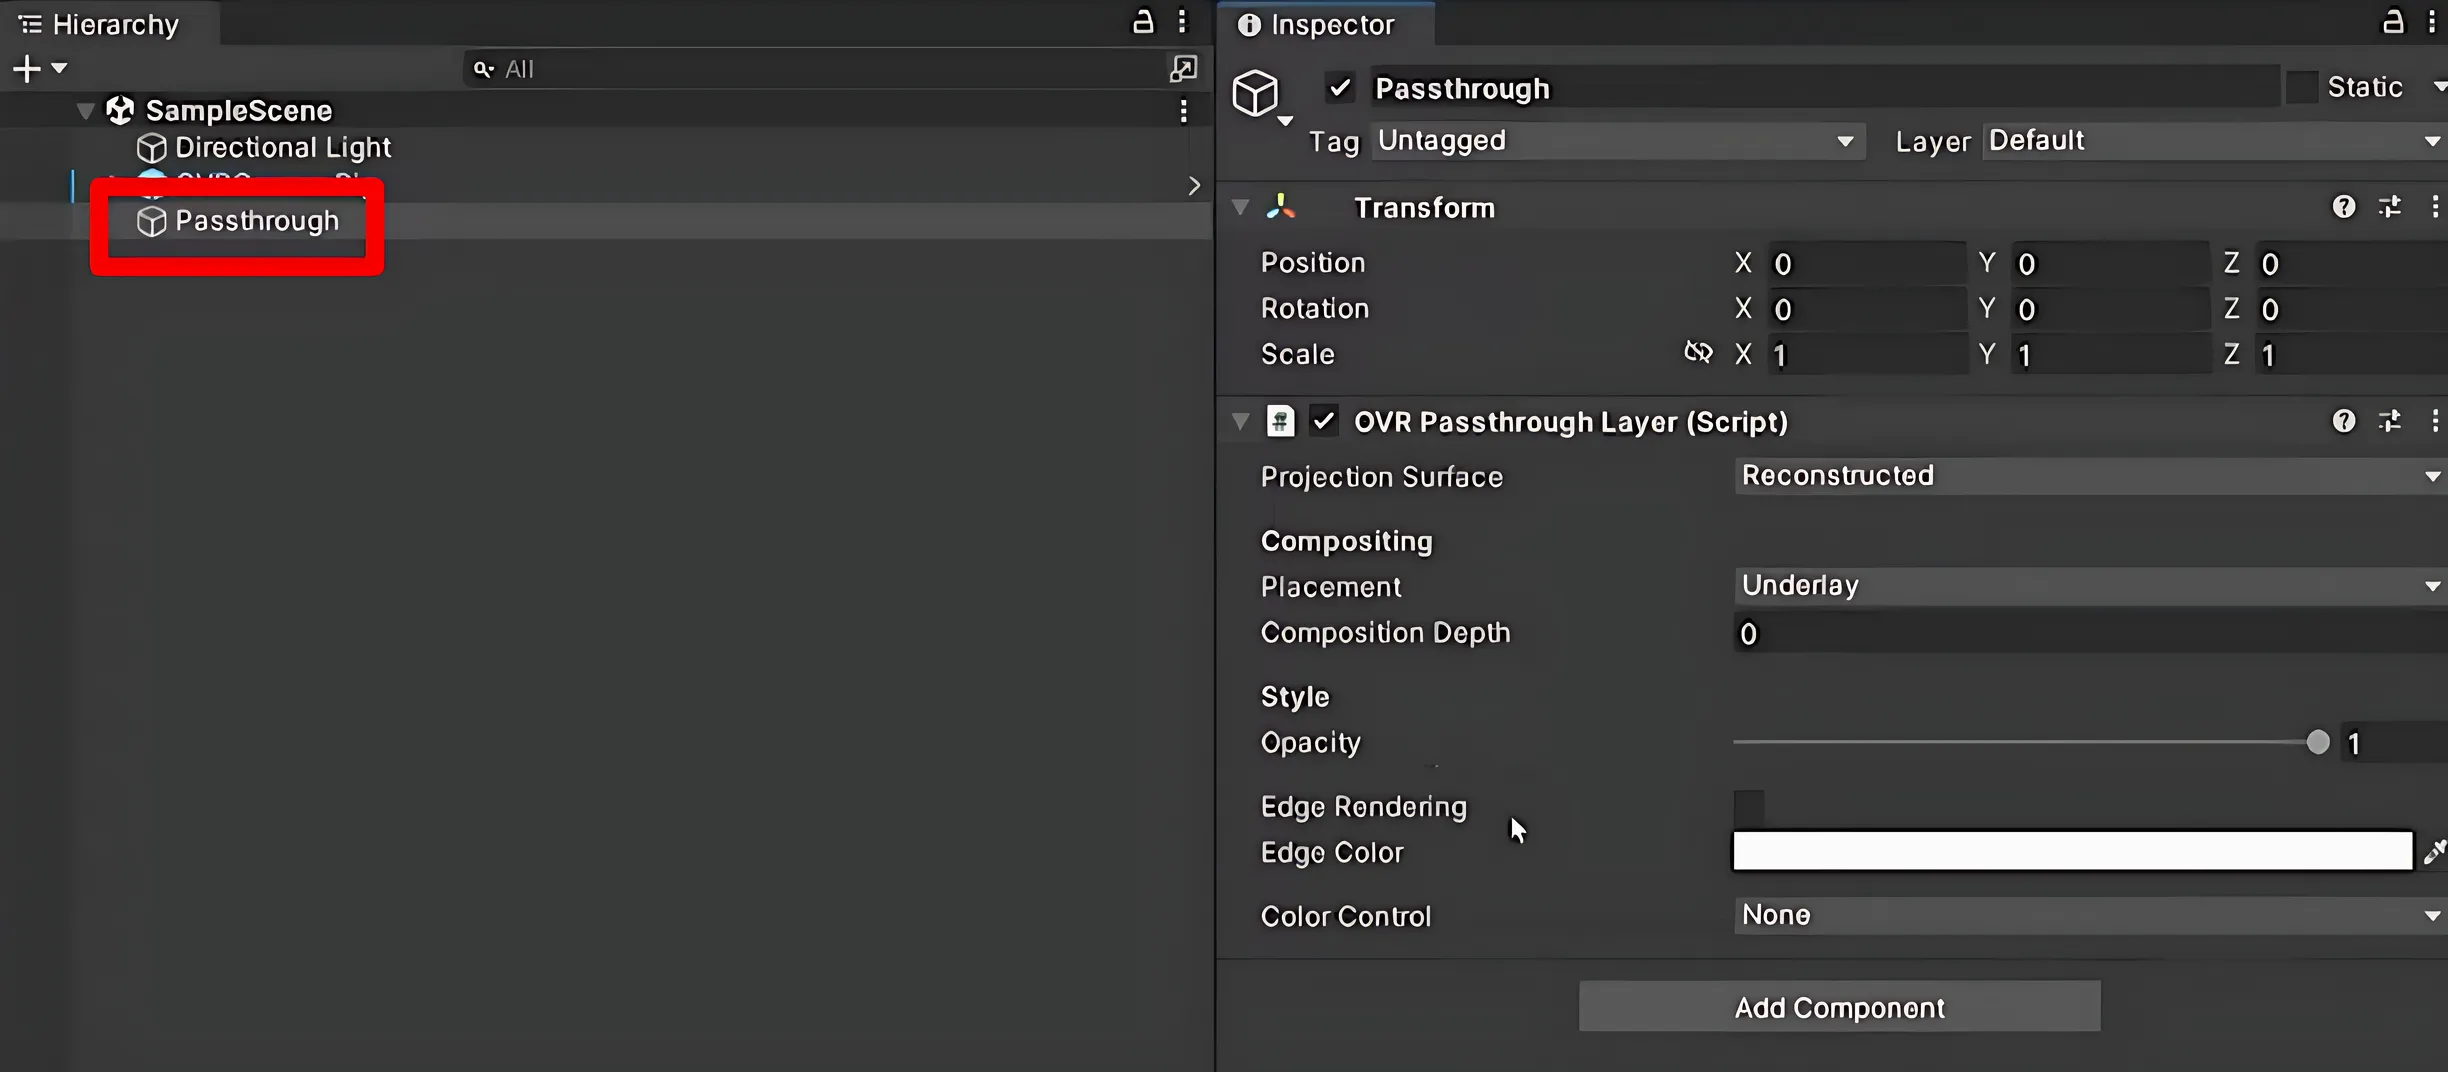The image size is (2448, 1072).
Task: Click the create GameObject plus icon
Action: [x=26, y=68]
